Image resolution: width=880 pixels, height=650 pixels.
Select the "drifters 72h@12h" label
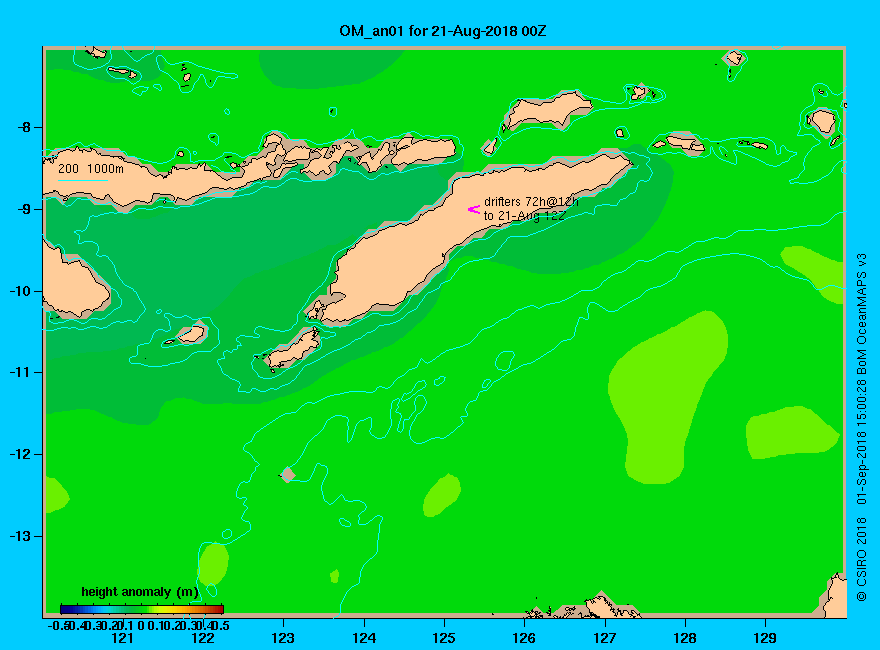pos(531,202)
